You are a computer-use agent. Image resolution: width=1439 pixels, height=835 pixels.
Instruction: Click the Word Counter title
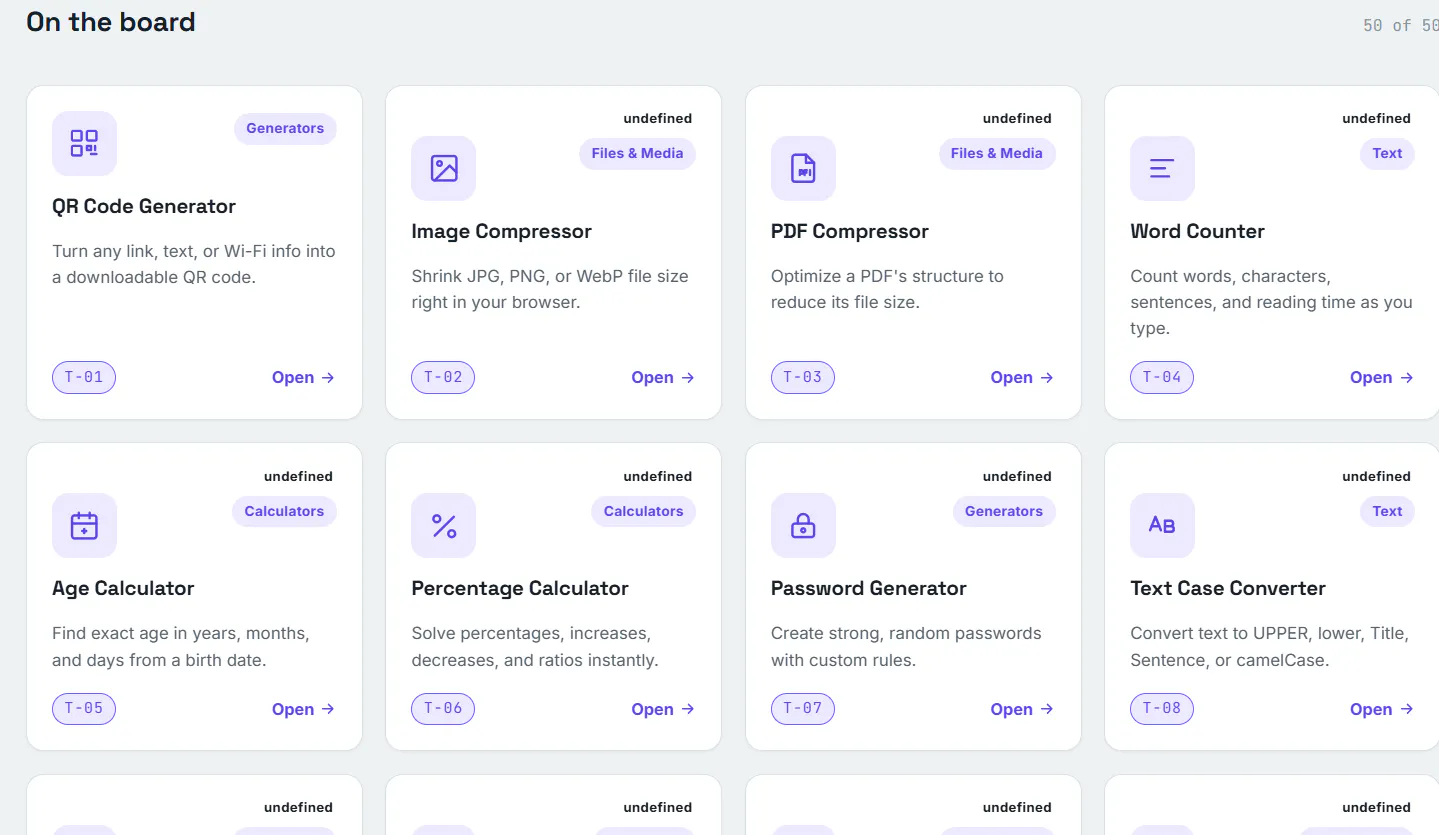(x=1197, y=231)
